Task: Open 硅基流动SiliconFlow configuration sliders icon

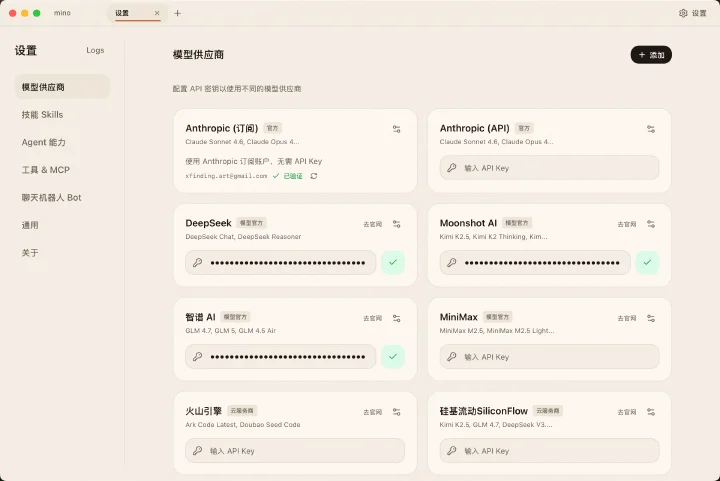Action: click(651, 412)
